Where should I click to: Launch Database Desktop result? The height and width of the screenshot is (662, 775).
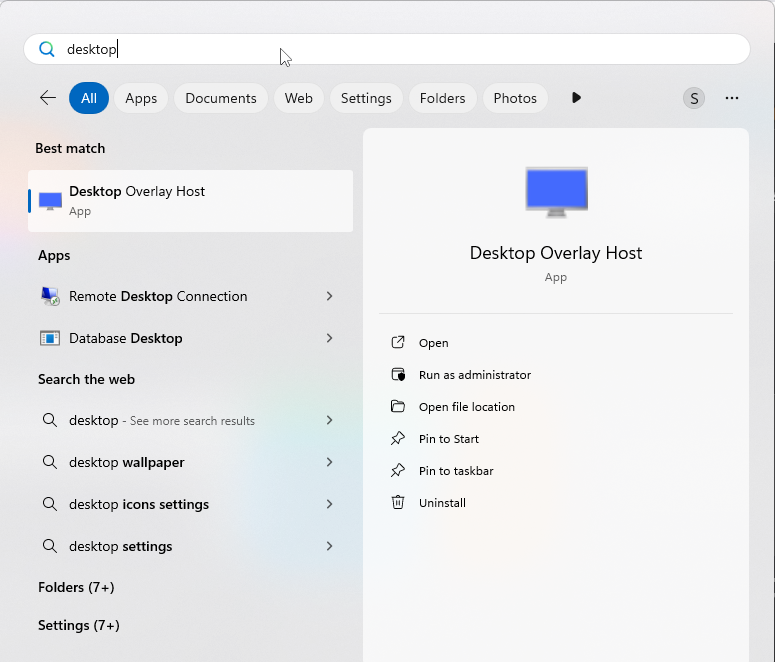click(190, 338)
